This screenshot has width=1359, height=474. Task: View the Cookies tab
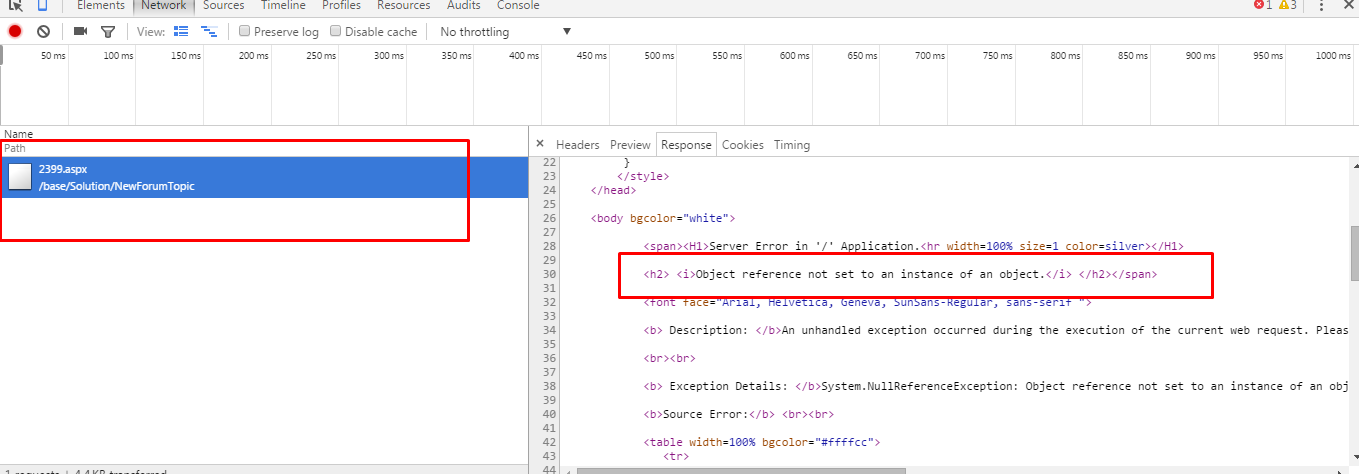pyautogui.click(x=743, y=145)
